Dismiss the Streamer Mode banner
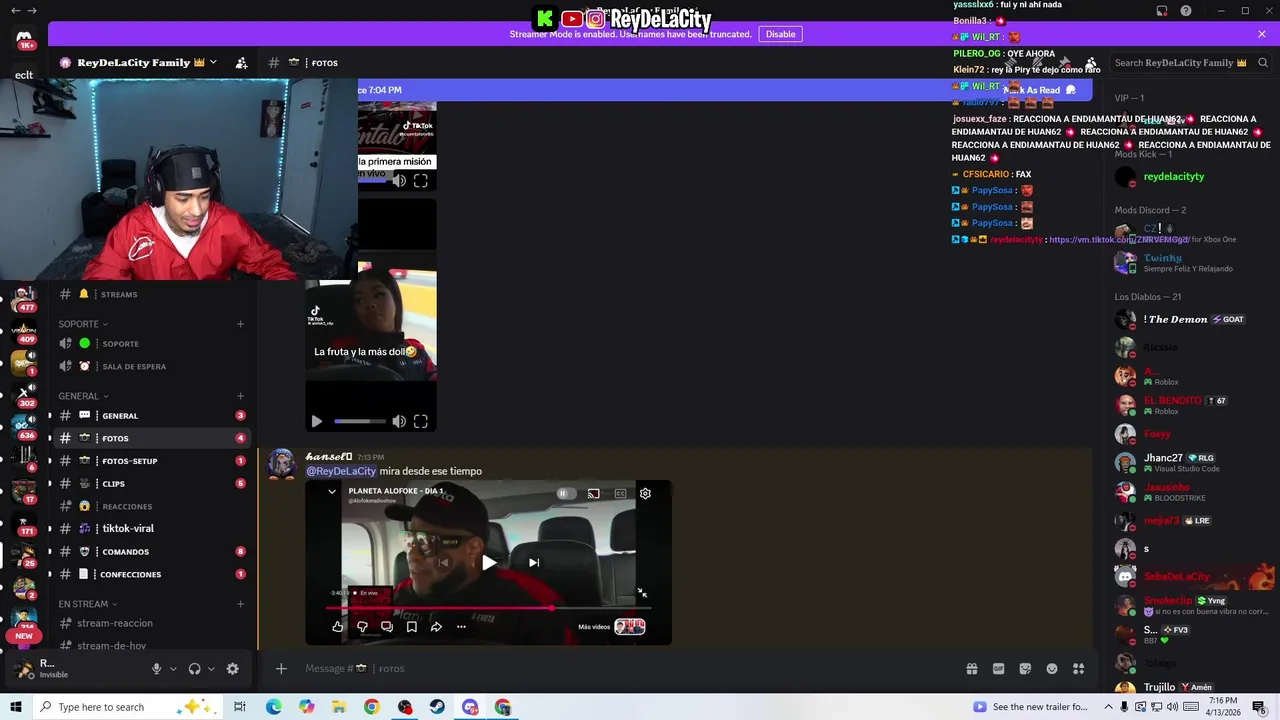 tap(1262, 34)
